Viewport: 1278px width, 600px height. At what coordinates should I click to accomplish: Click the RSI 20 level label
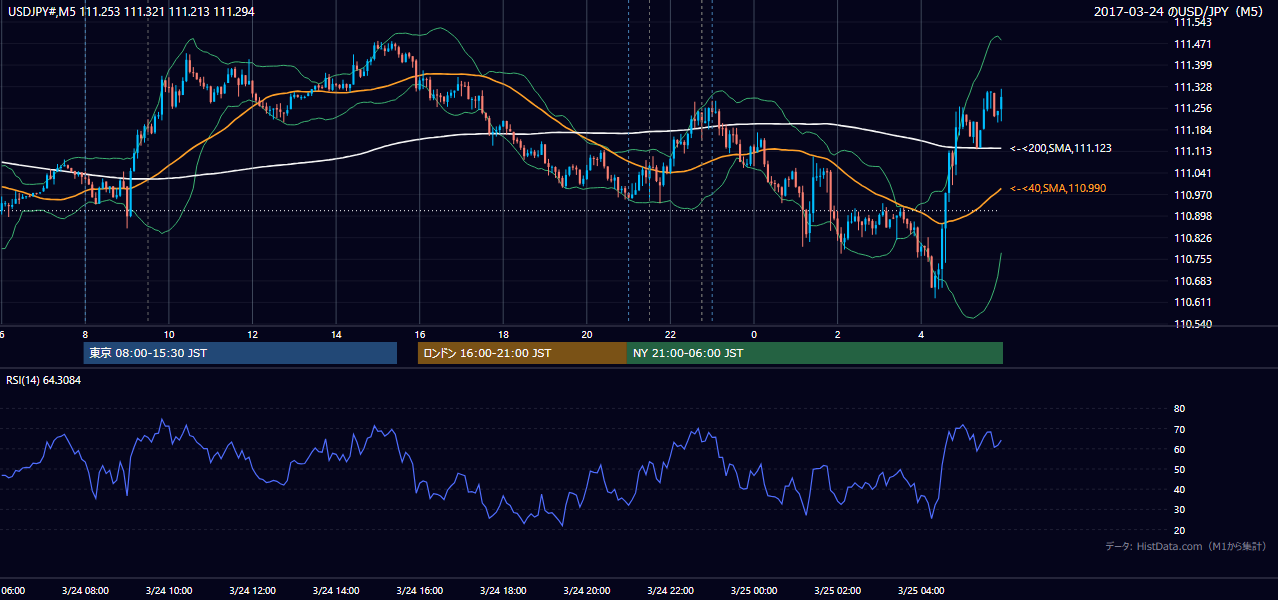point(1180,530)
